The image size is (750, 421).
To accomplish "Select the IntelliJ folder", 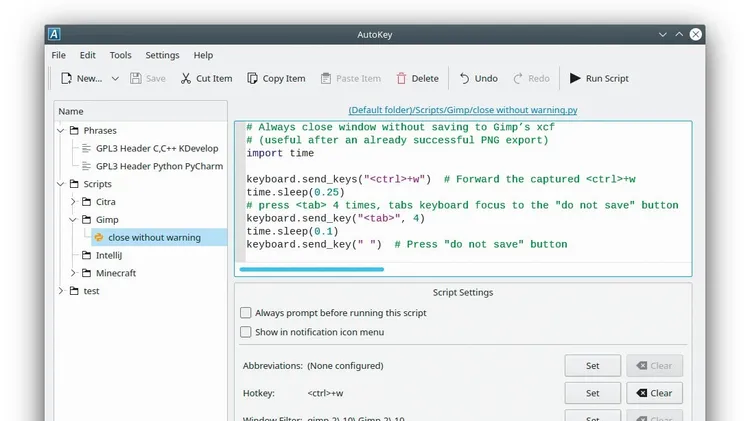I will 109,255.
